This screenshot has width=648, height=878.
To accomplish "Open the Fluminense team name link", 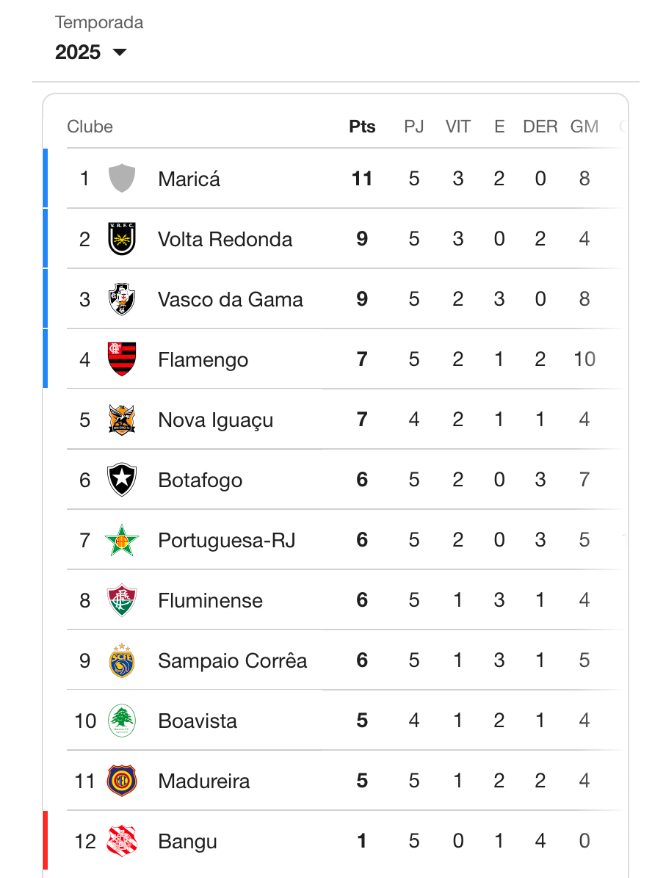I will point(210,600).
